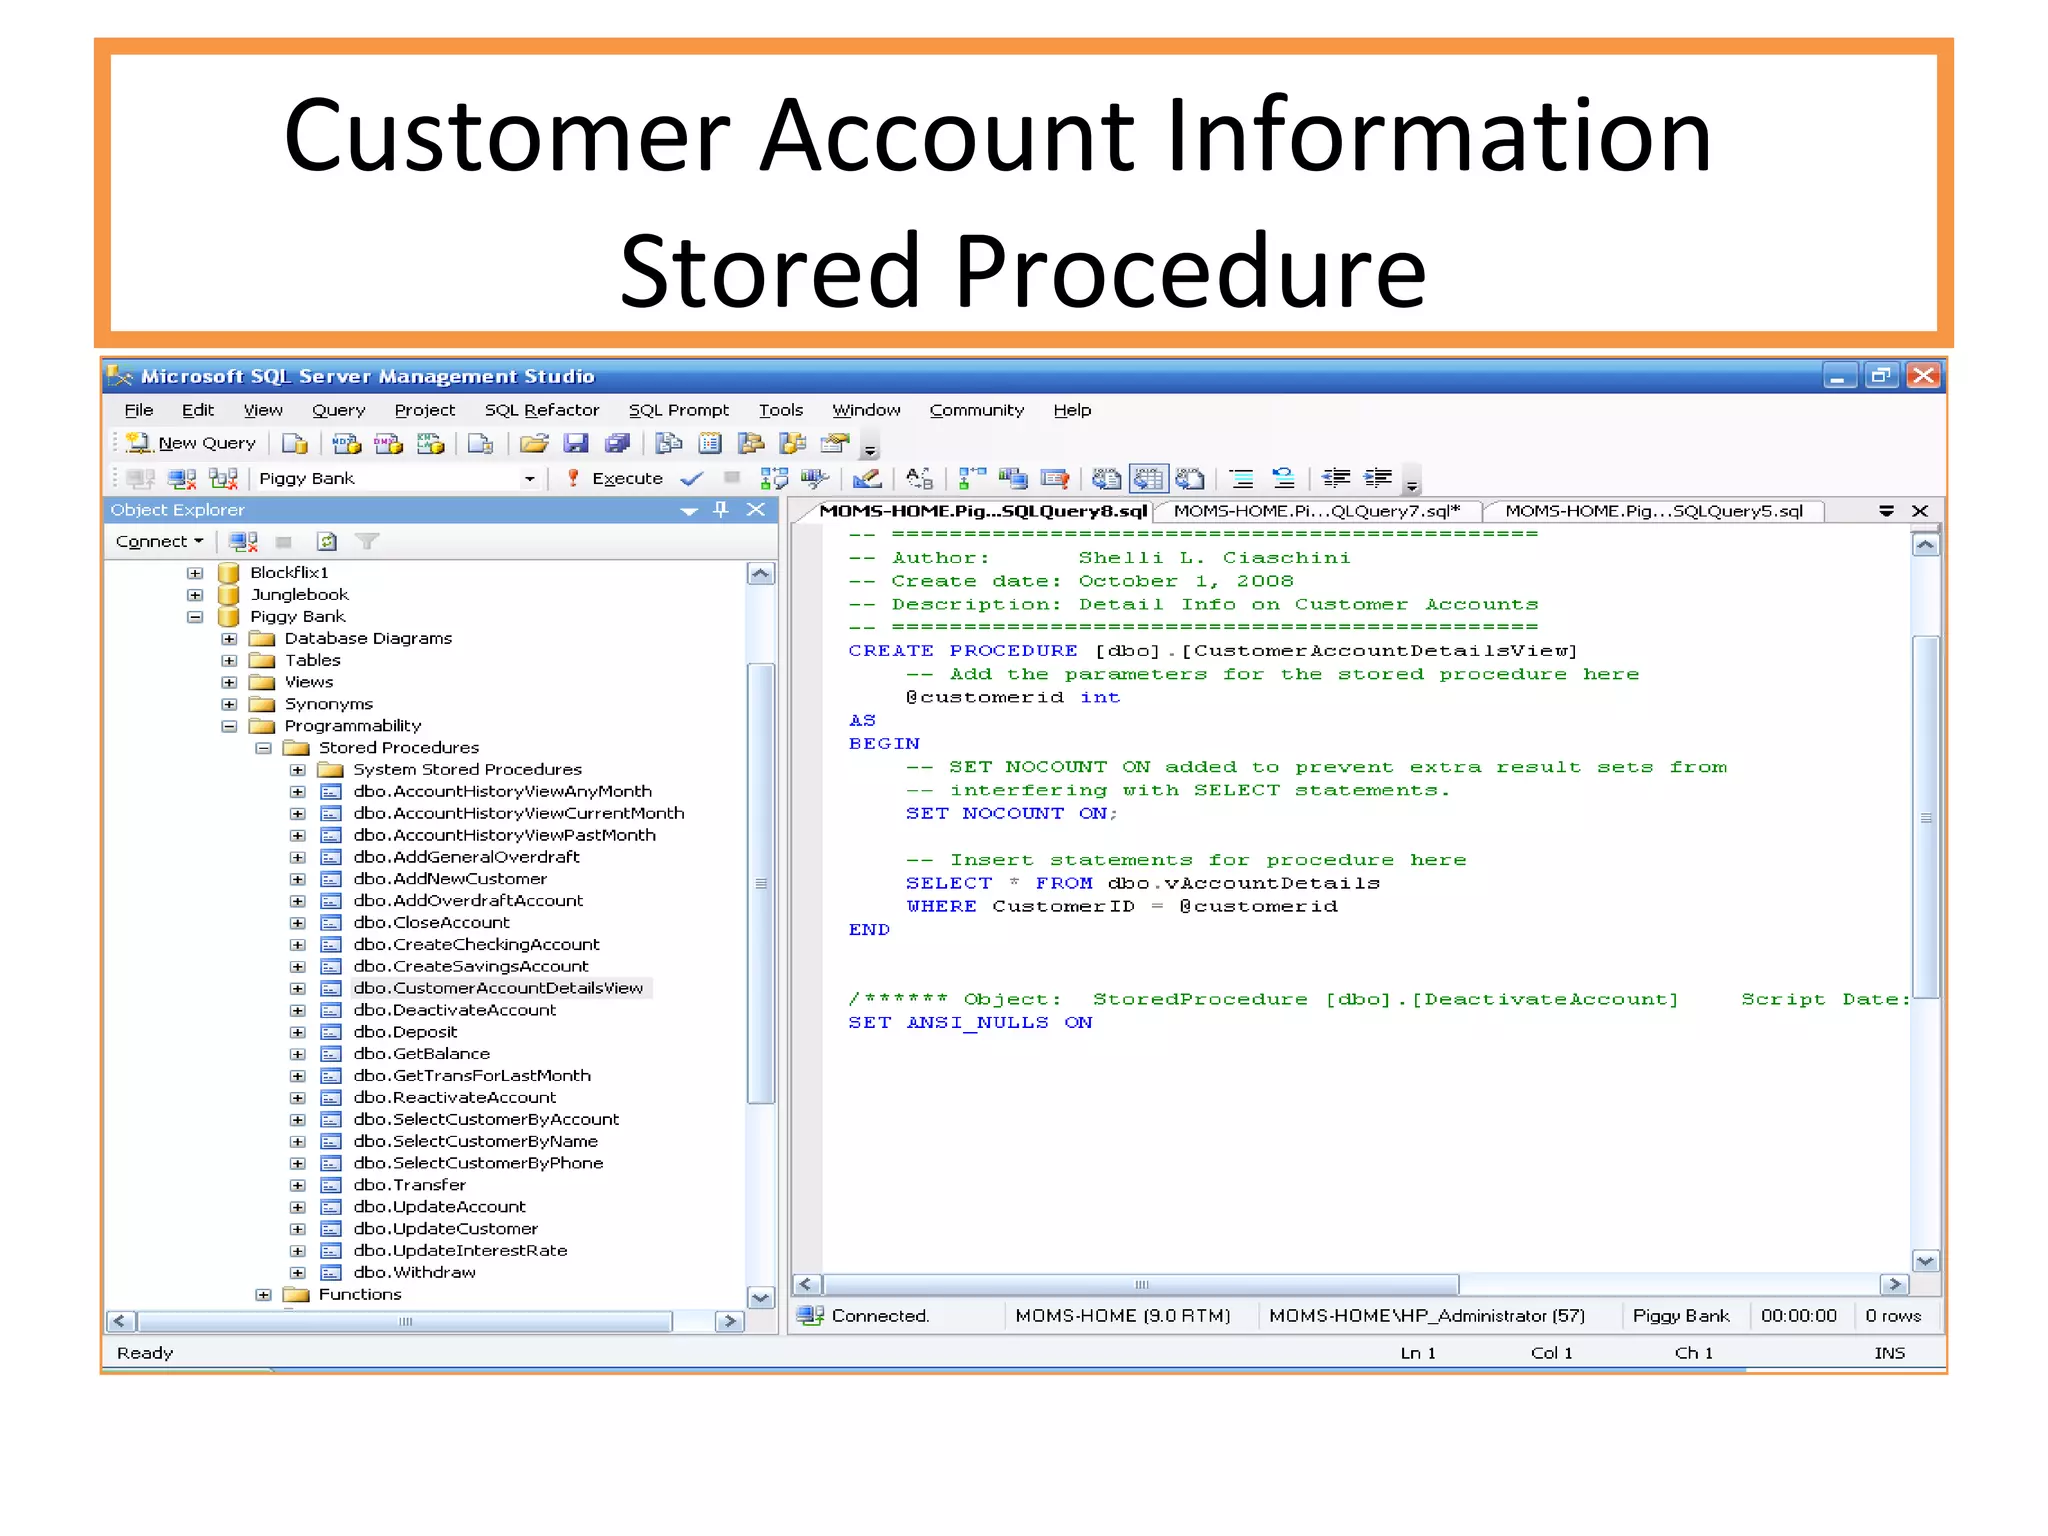Select dbo.DeactivateAccount in the tree
This screenshot has width=2048, height=1536.
coord(454,1010)
